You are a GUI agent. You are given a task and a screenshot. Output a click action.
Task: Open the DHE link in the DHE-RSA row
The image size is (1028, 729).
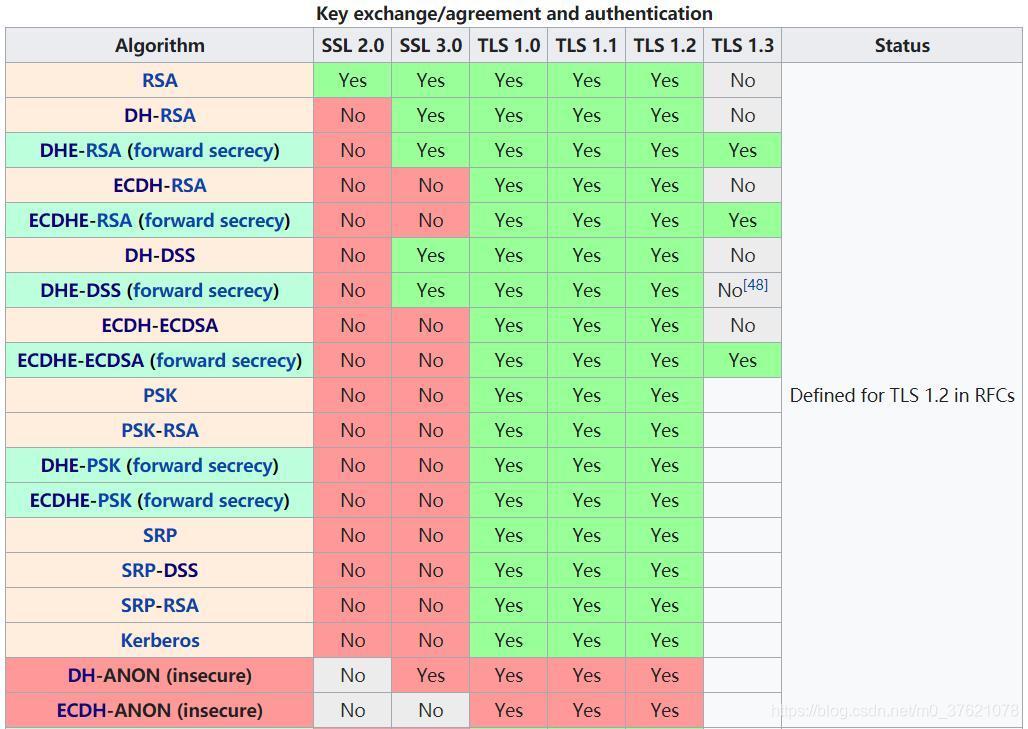[x=59, y=151]
